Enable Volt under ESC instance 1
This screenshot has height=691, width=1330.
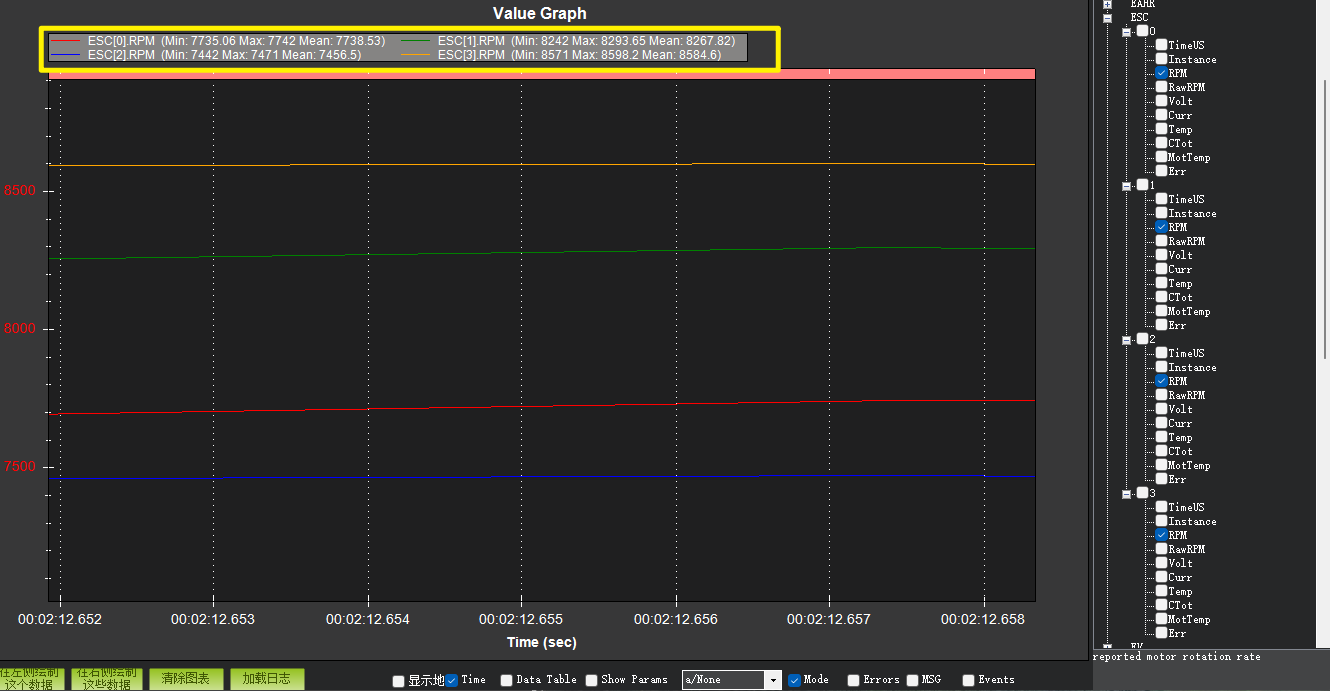tap(1161, 255)
